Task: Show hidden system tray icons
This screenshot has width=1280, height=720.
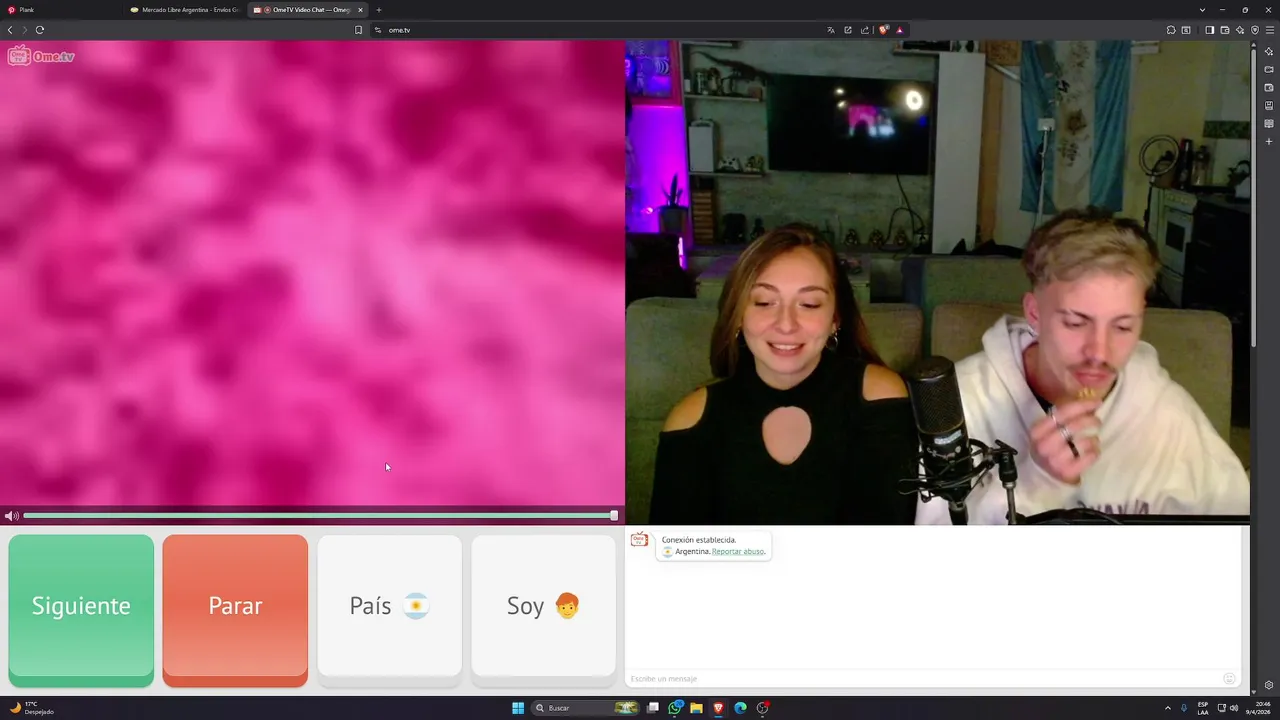Action: [x=1168, y=708]
